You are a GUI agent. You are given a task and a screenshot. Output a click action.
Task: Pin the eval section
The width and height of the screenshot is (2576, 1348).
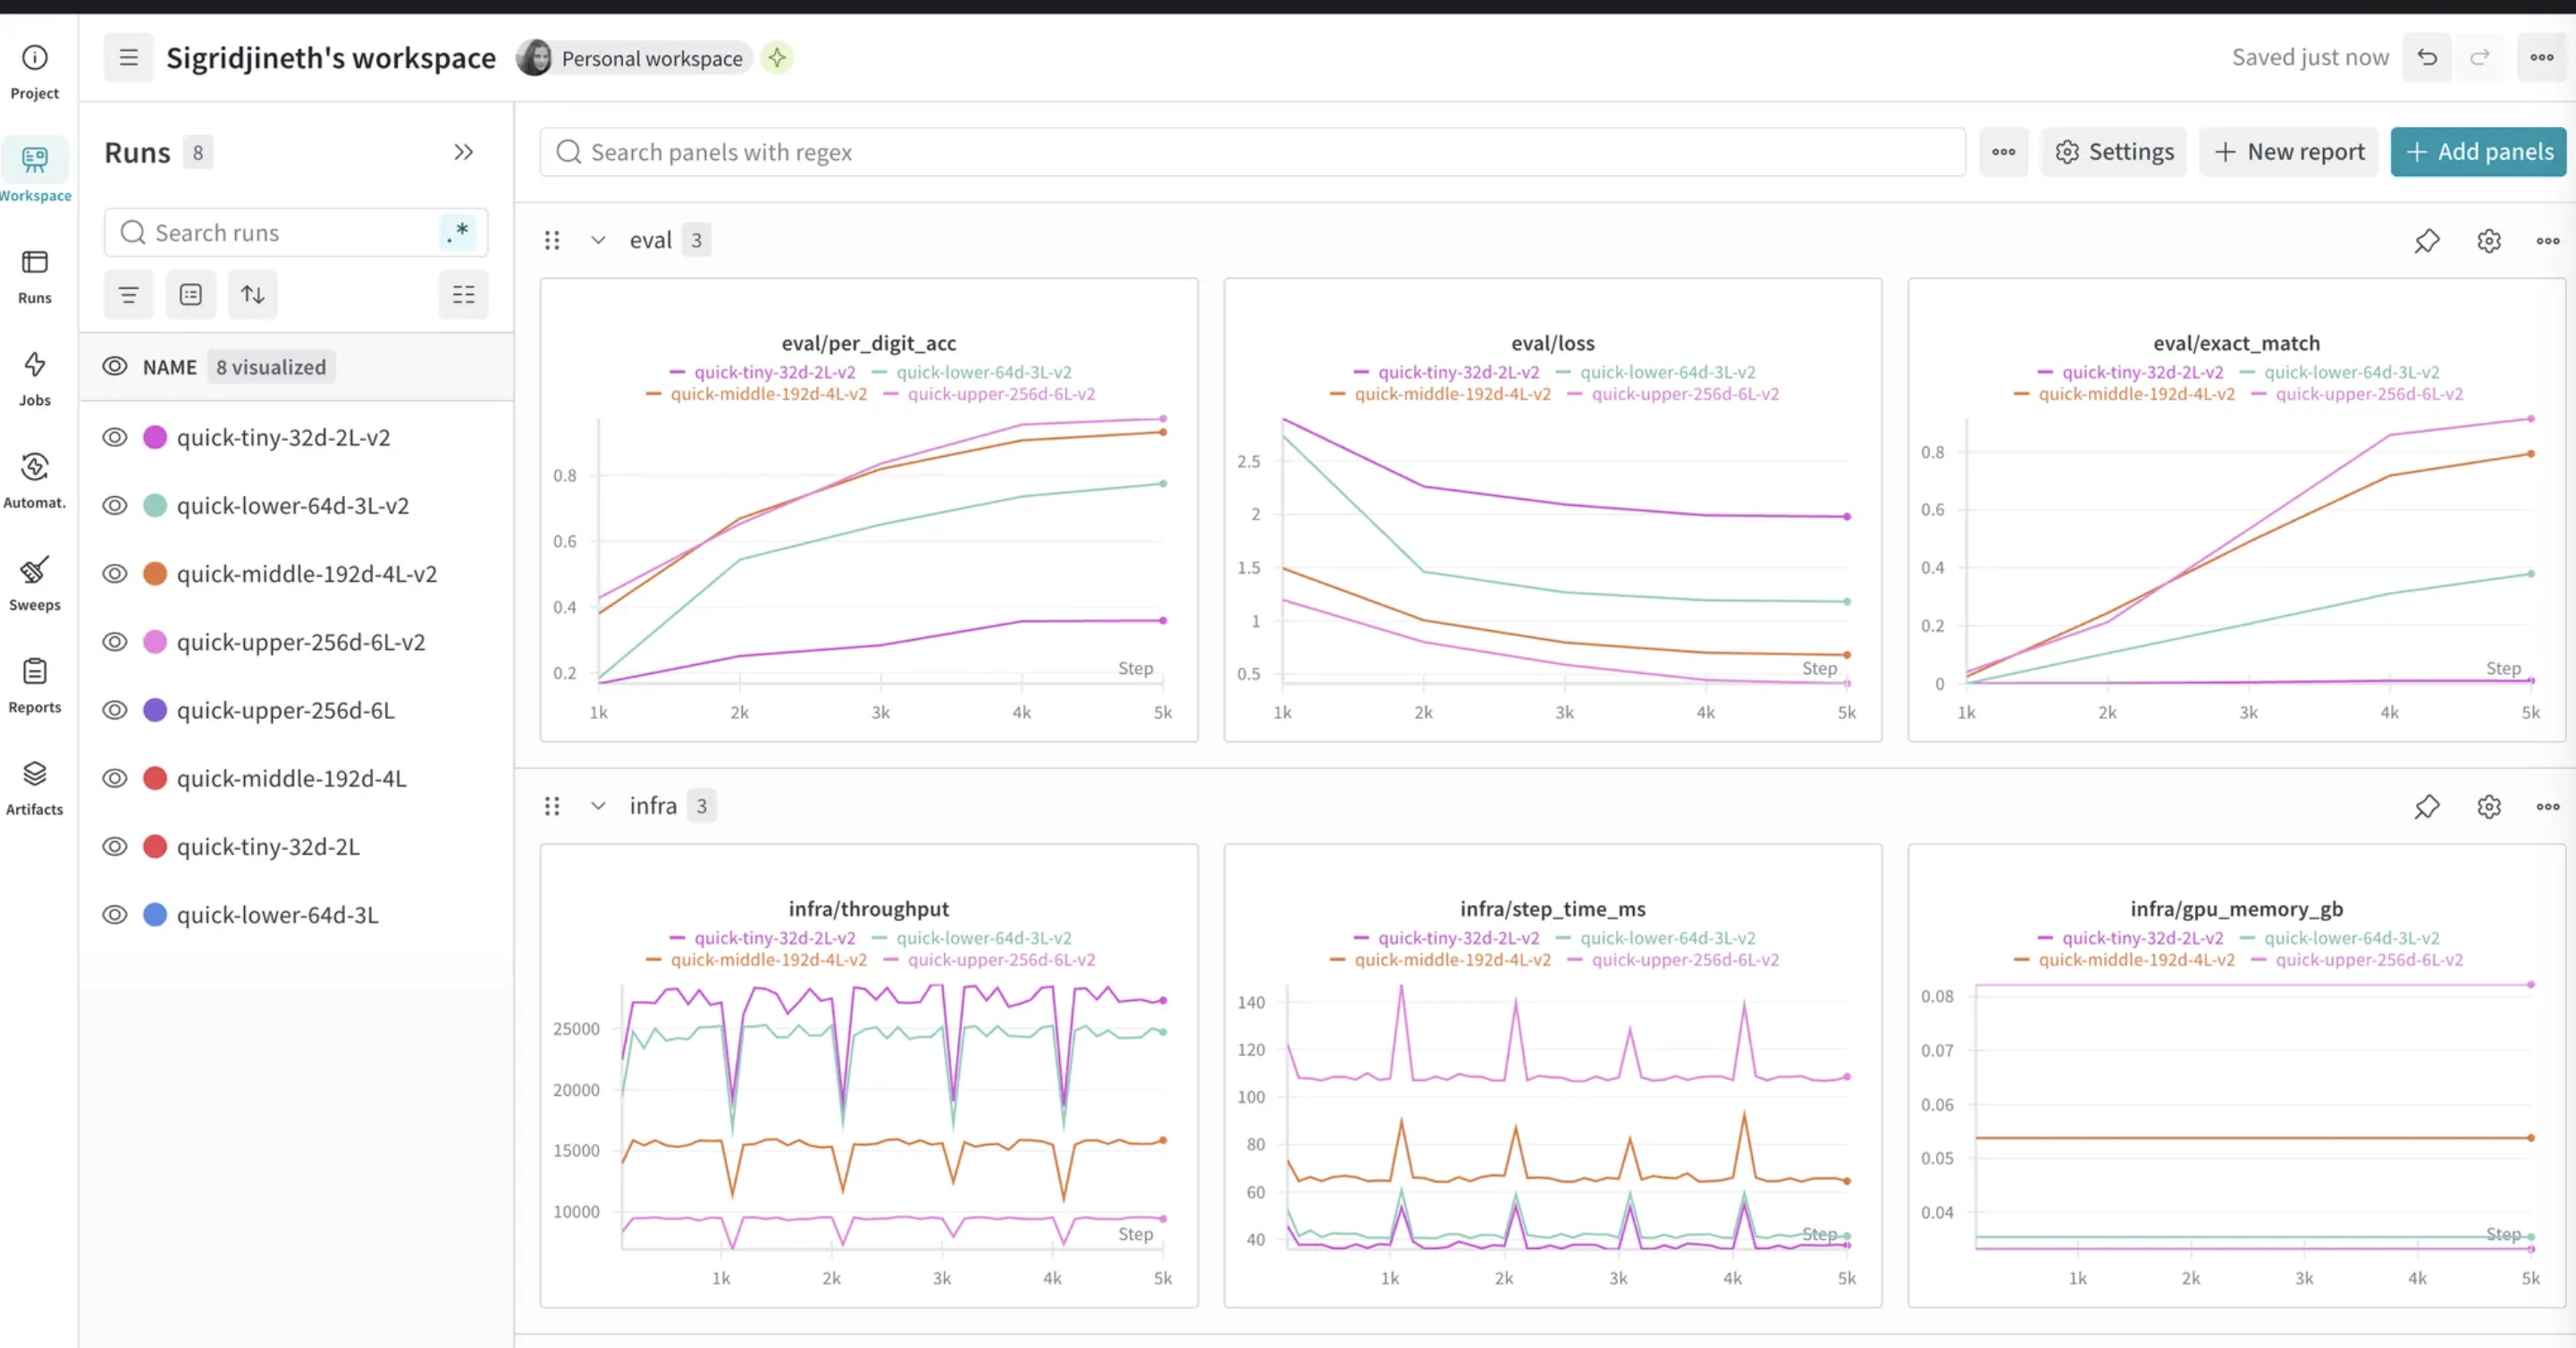[2426, 240]
